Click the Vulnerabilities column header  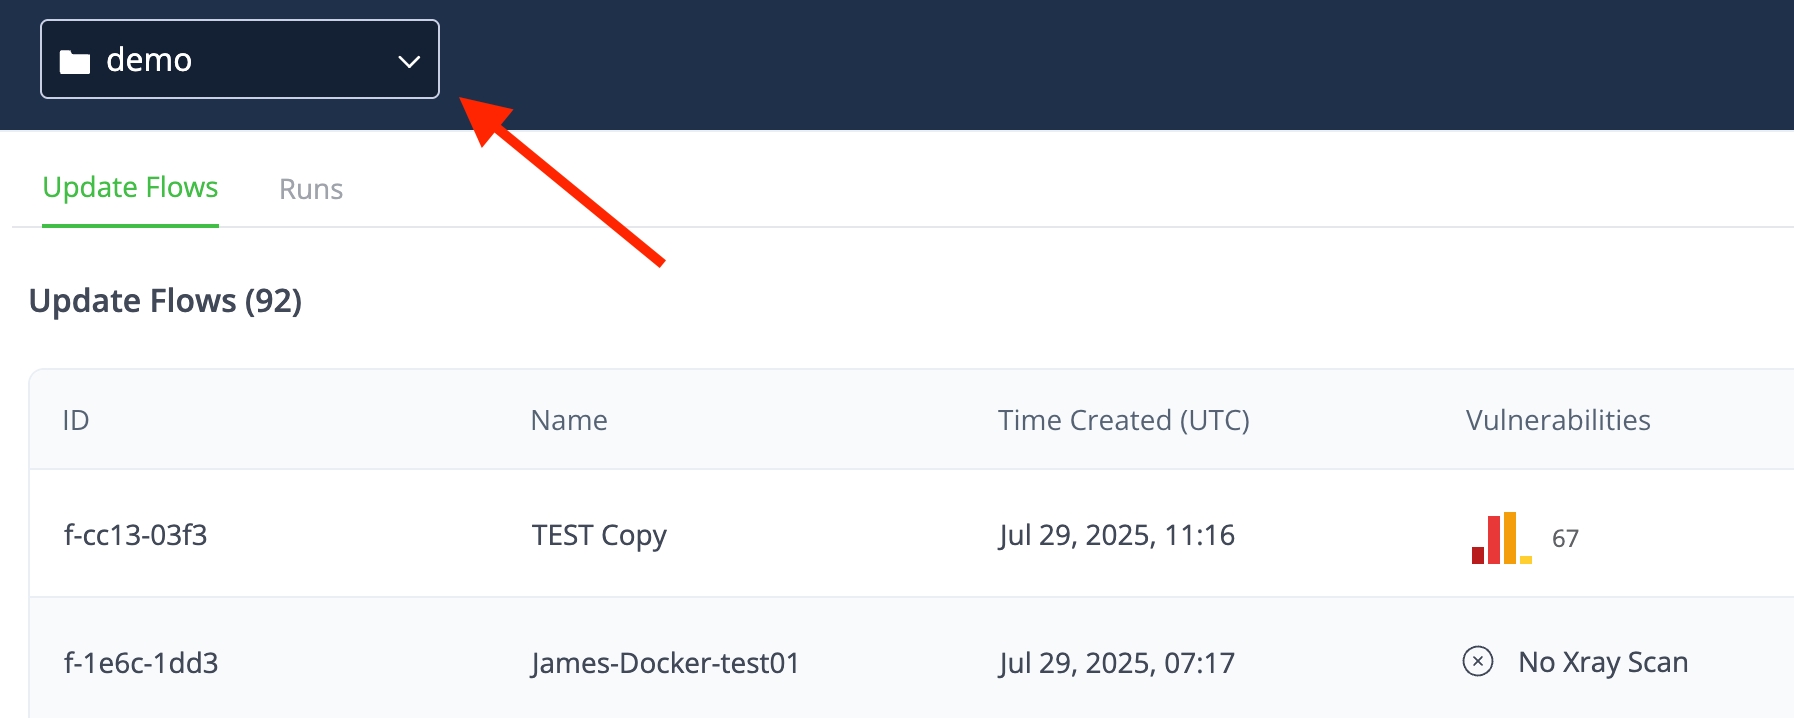1557,420
